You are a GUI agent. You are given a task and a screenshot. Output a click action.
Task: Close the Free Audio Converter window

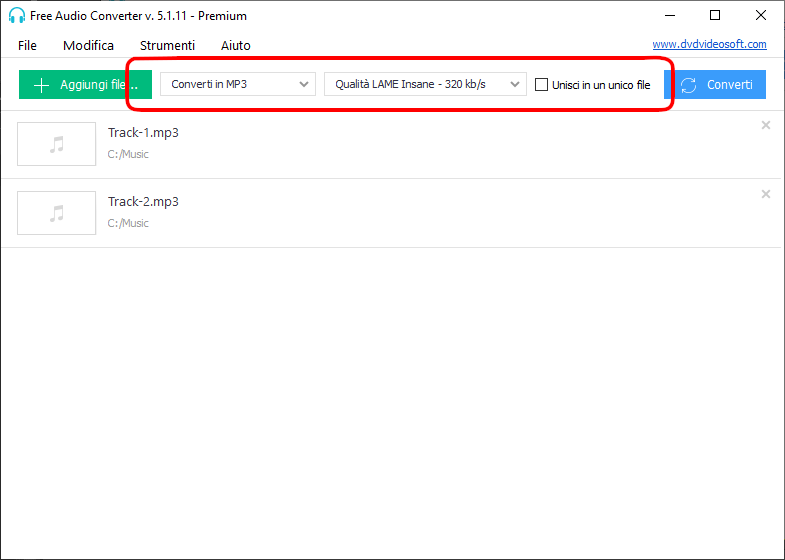click(760, 16)
